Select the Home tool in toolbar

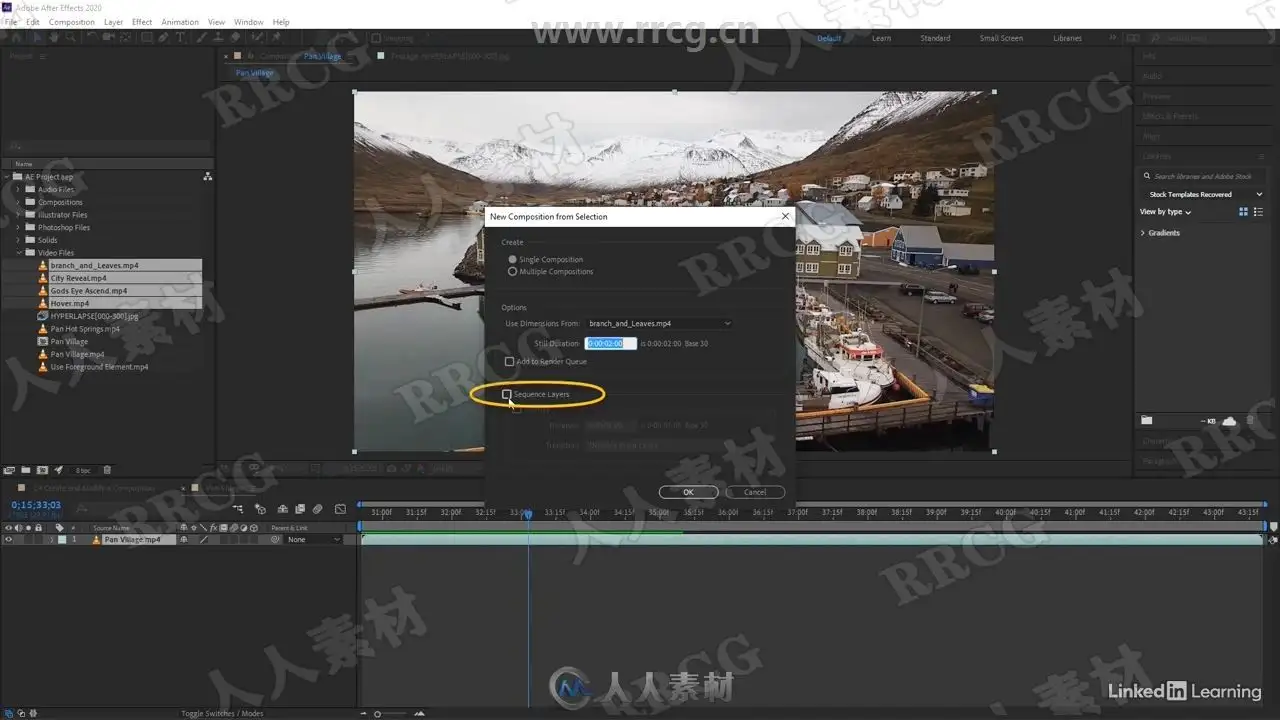click(16, 37)
